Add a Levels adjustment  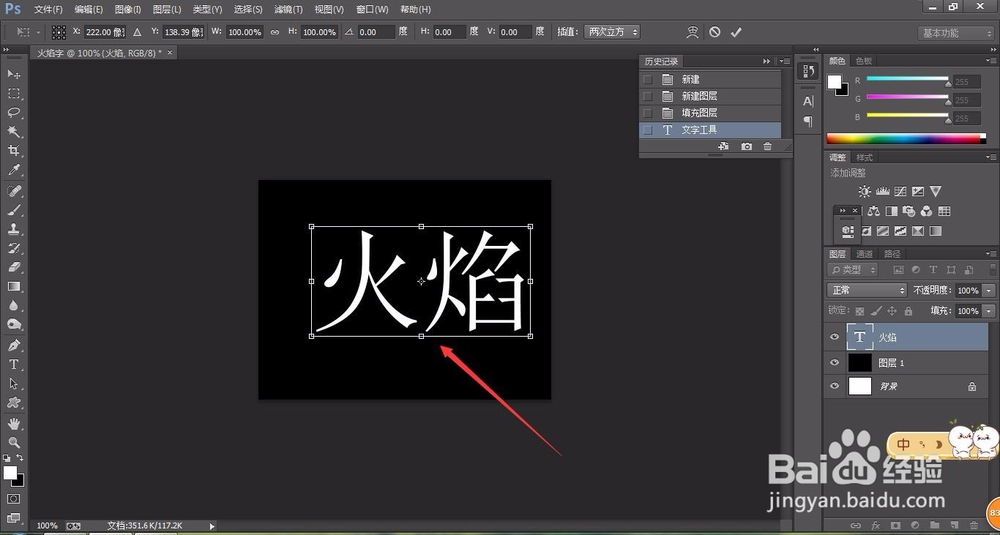pyautogui.click(x=883, y=191)
